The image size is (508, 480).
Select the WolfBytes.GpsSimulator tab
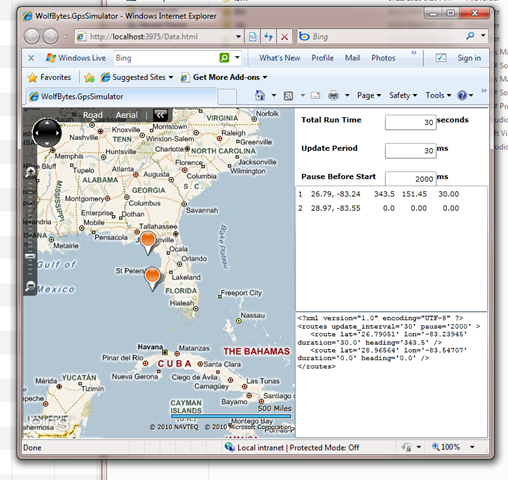click(122, 97)
